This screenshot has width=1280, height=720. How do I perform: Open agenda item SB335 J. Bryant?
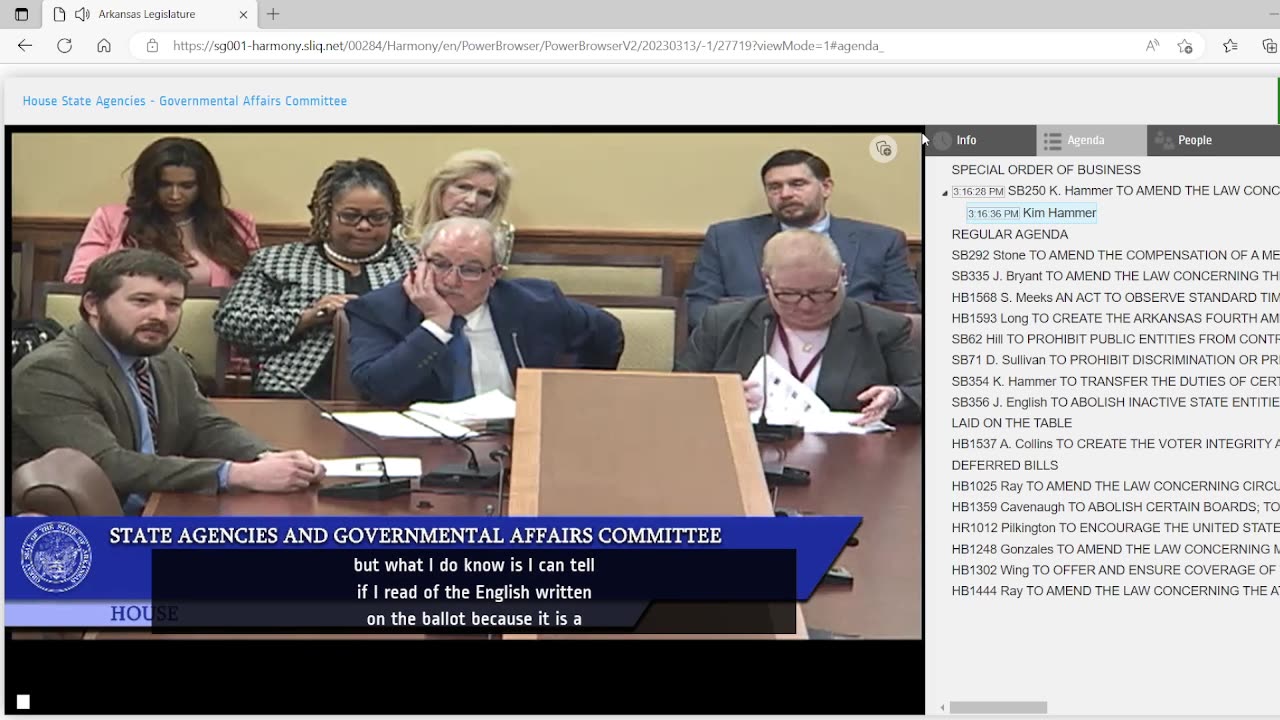(1115, 276)
